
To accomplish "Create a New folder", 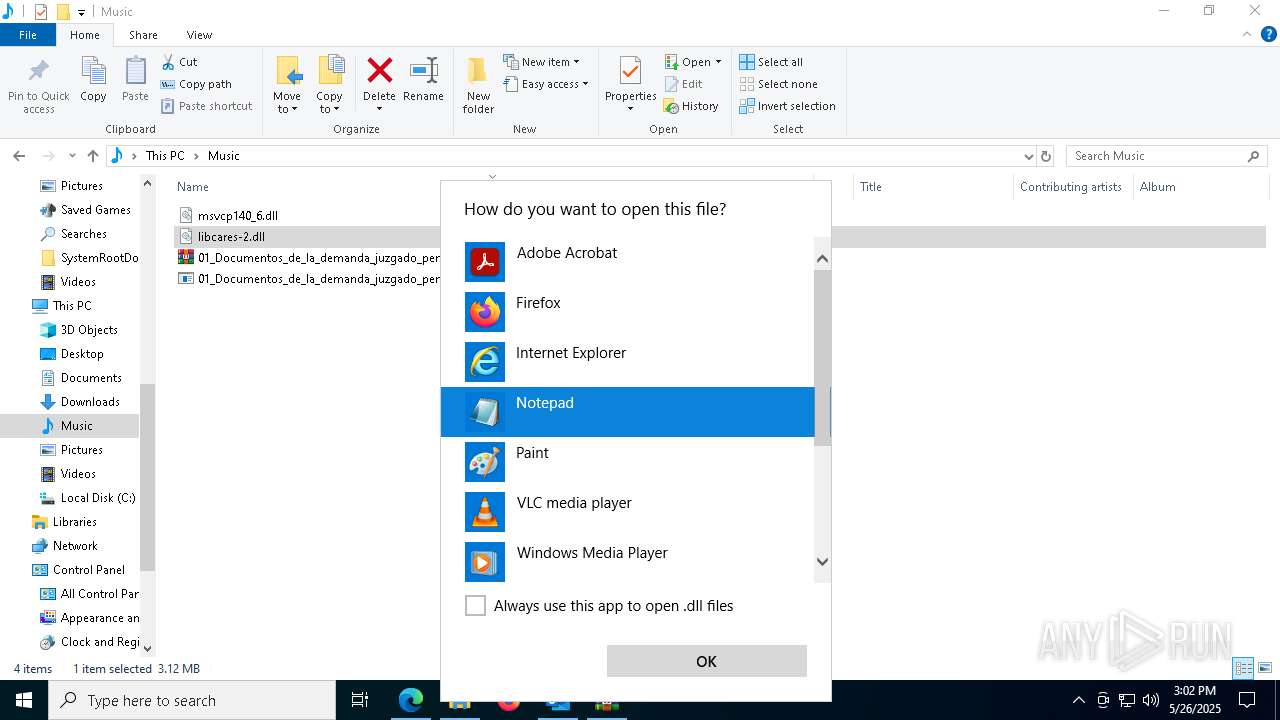I will [x=478, y=85].
